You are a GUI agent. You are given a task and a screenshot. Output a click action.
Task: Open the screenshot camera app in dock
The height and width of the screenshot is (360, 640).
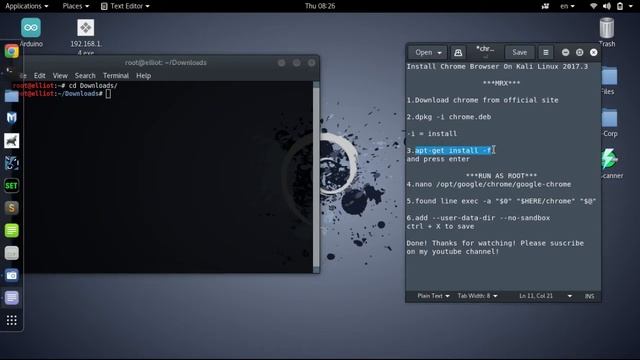tap(11, 276)
